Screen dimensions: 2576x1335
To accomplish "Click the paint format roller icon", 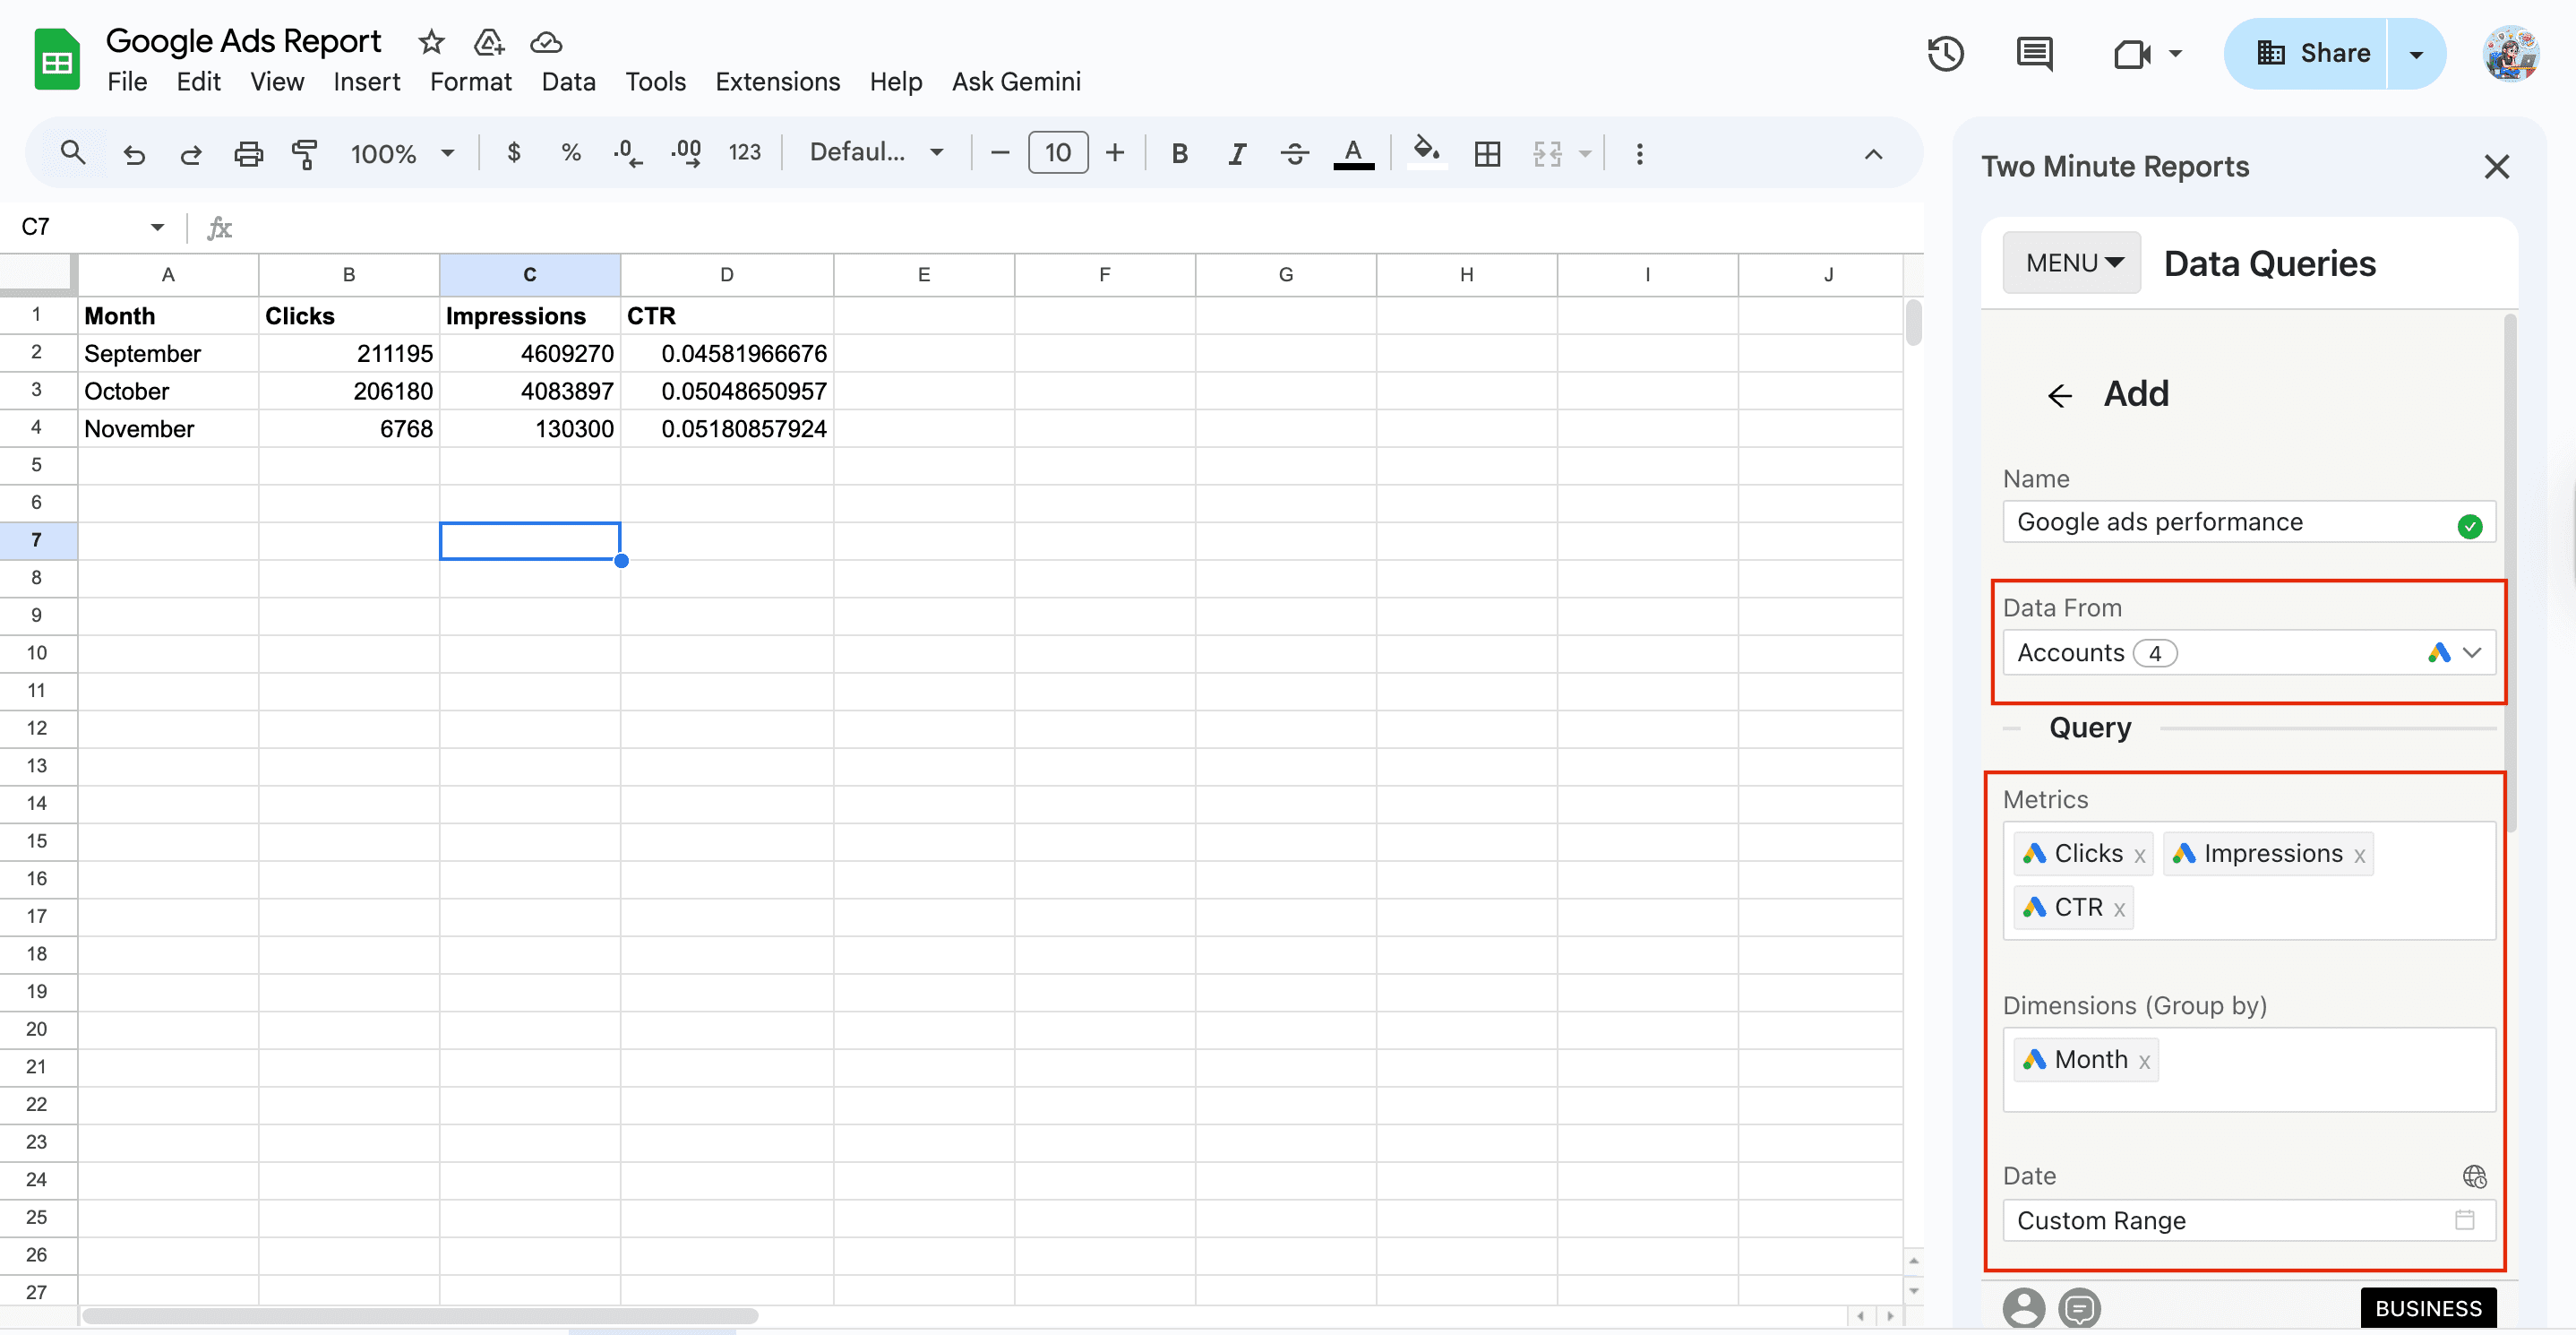I will pyautogui.click(x=304, y=153).
